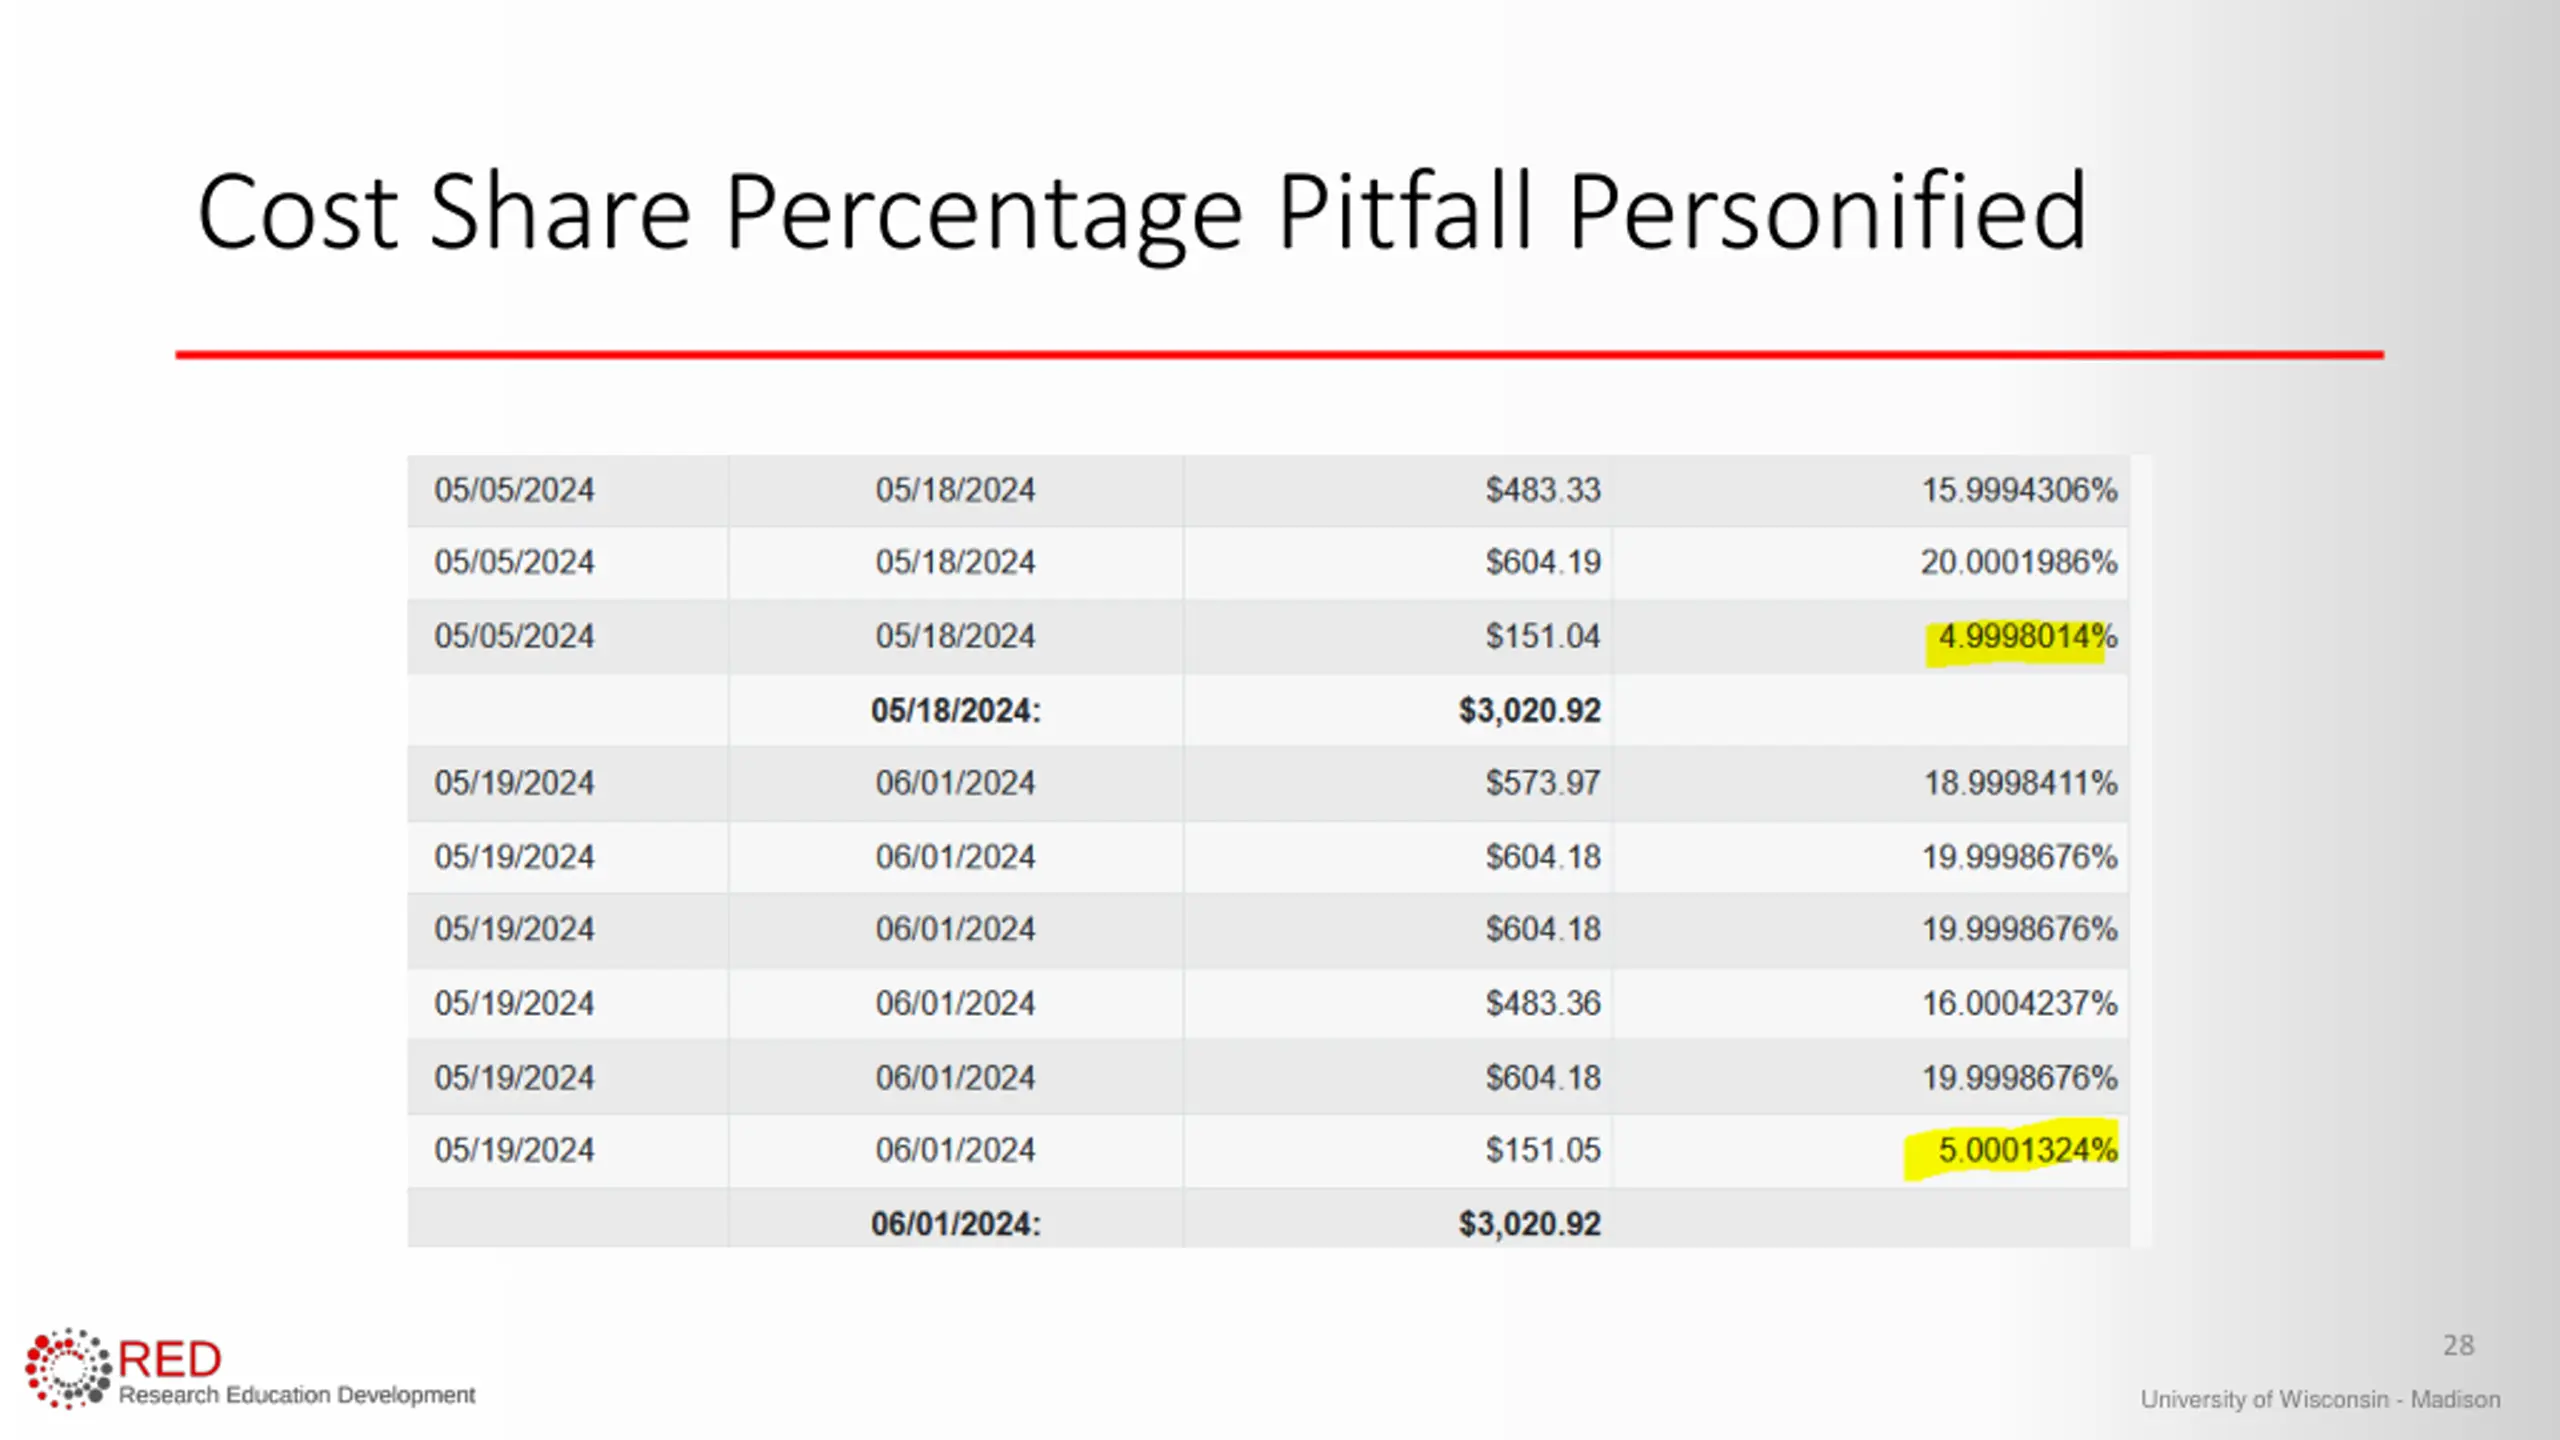This screenshot has height=1440, width=2560.
Task: Click the $604.19 amount in the table
Action: (1542, 562)
